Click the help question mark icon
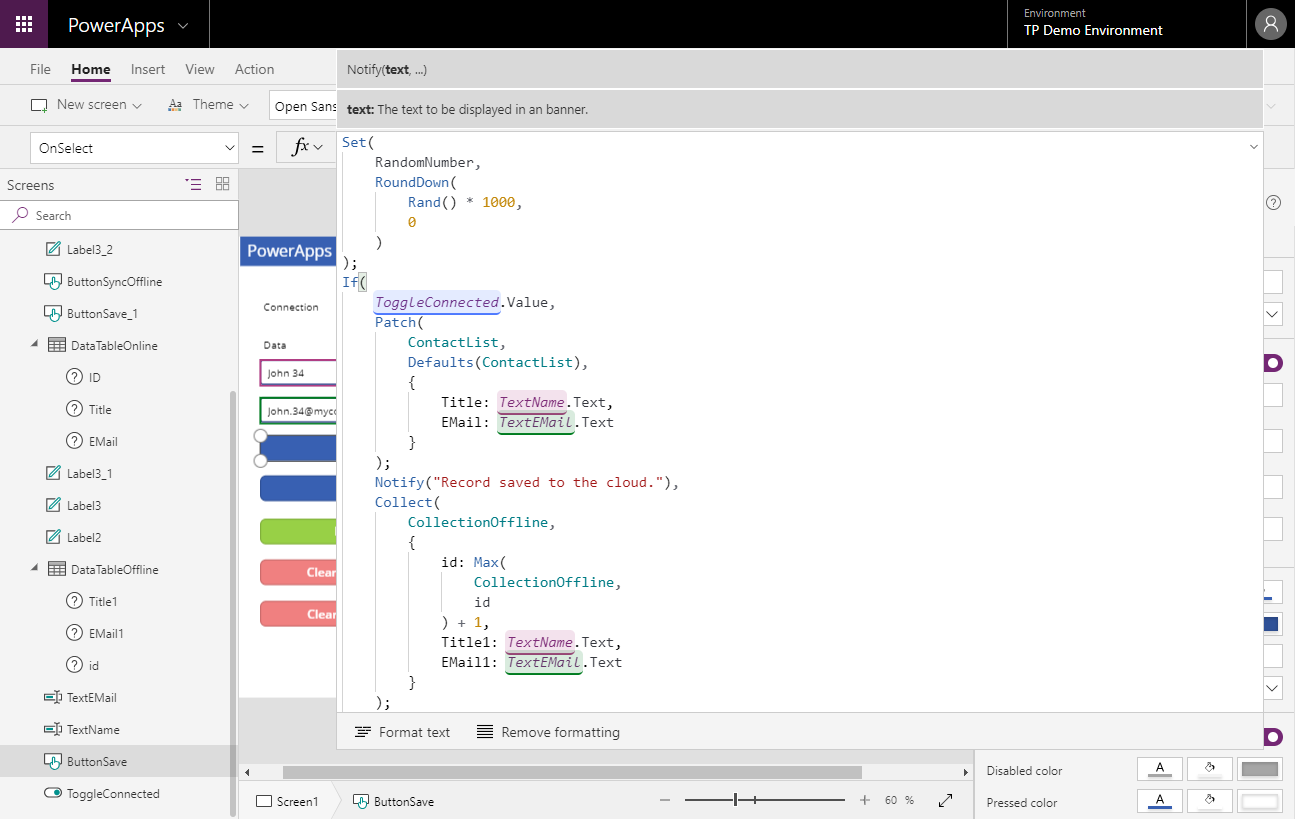This screenshot has height=819, width=1295. point(1273,202)
